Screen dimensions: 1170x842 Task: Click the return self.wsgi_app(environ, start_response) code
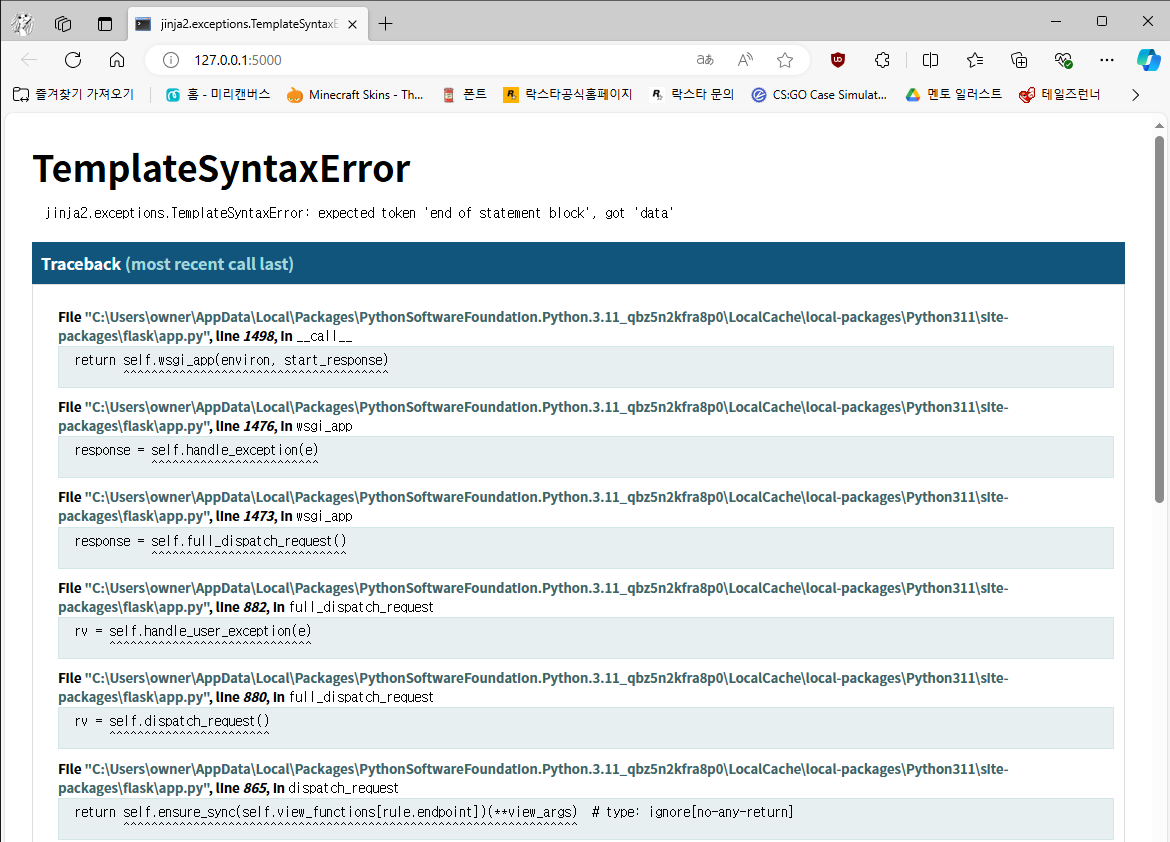[231, 360]
